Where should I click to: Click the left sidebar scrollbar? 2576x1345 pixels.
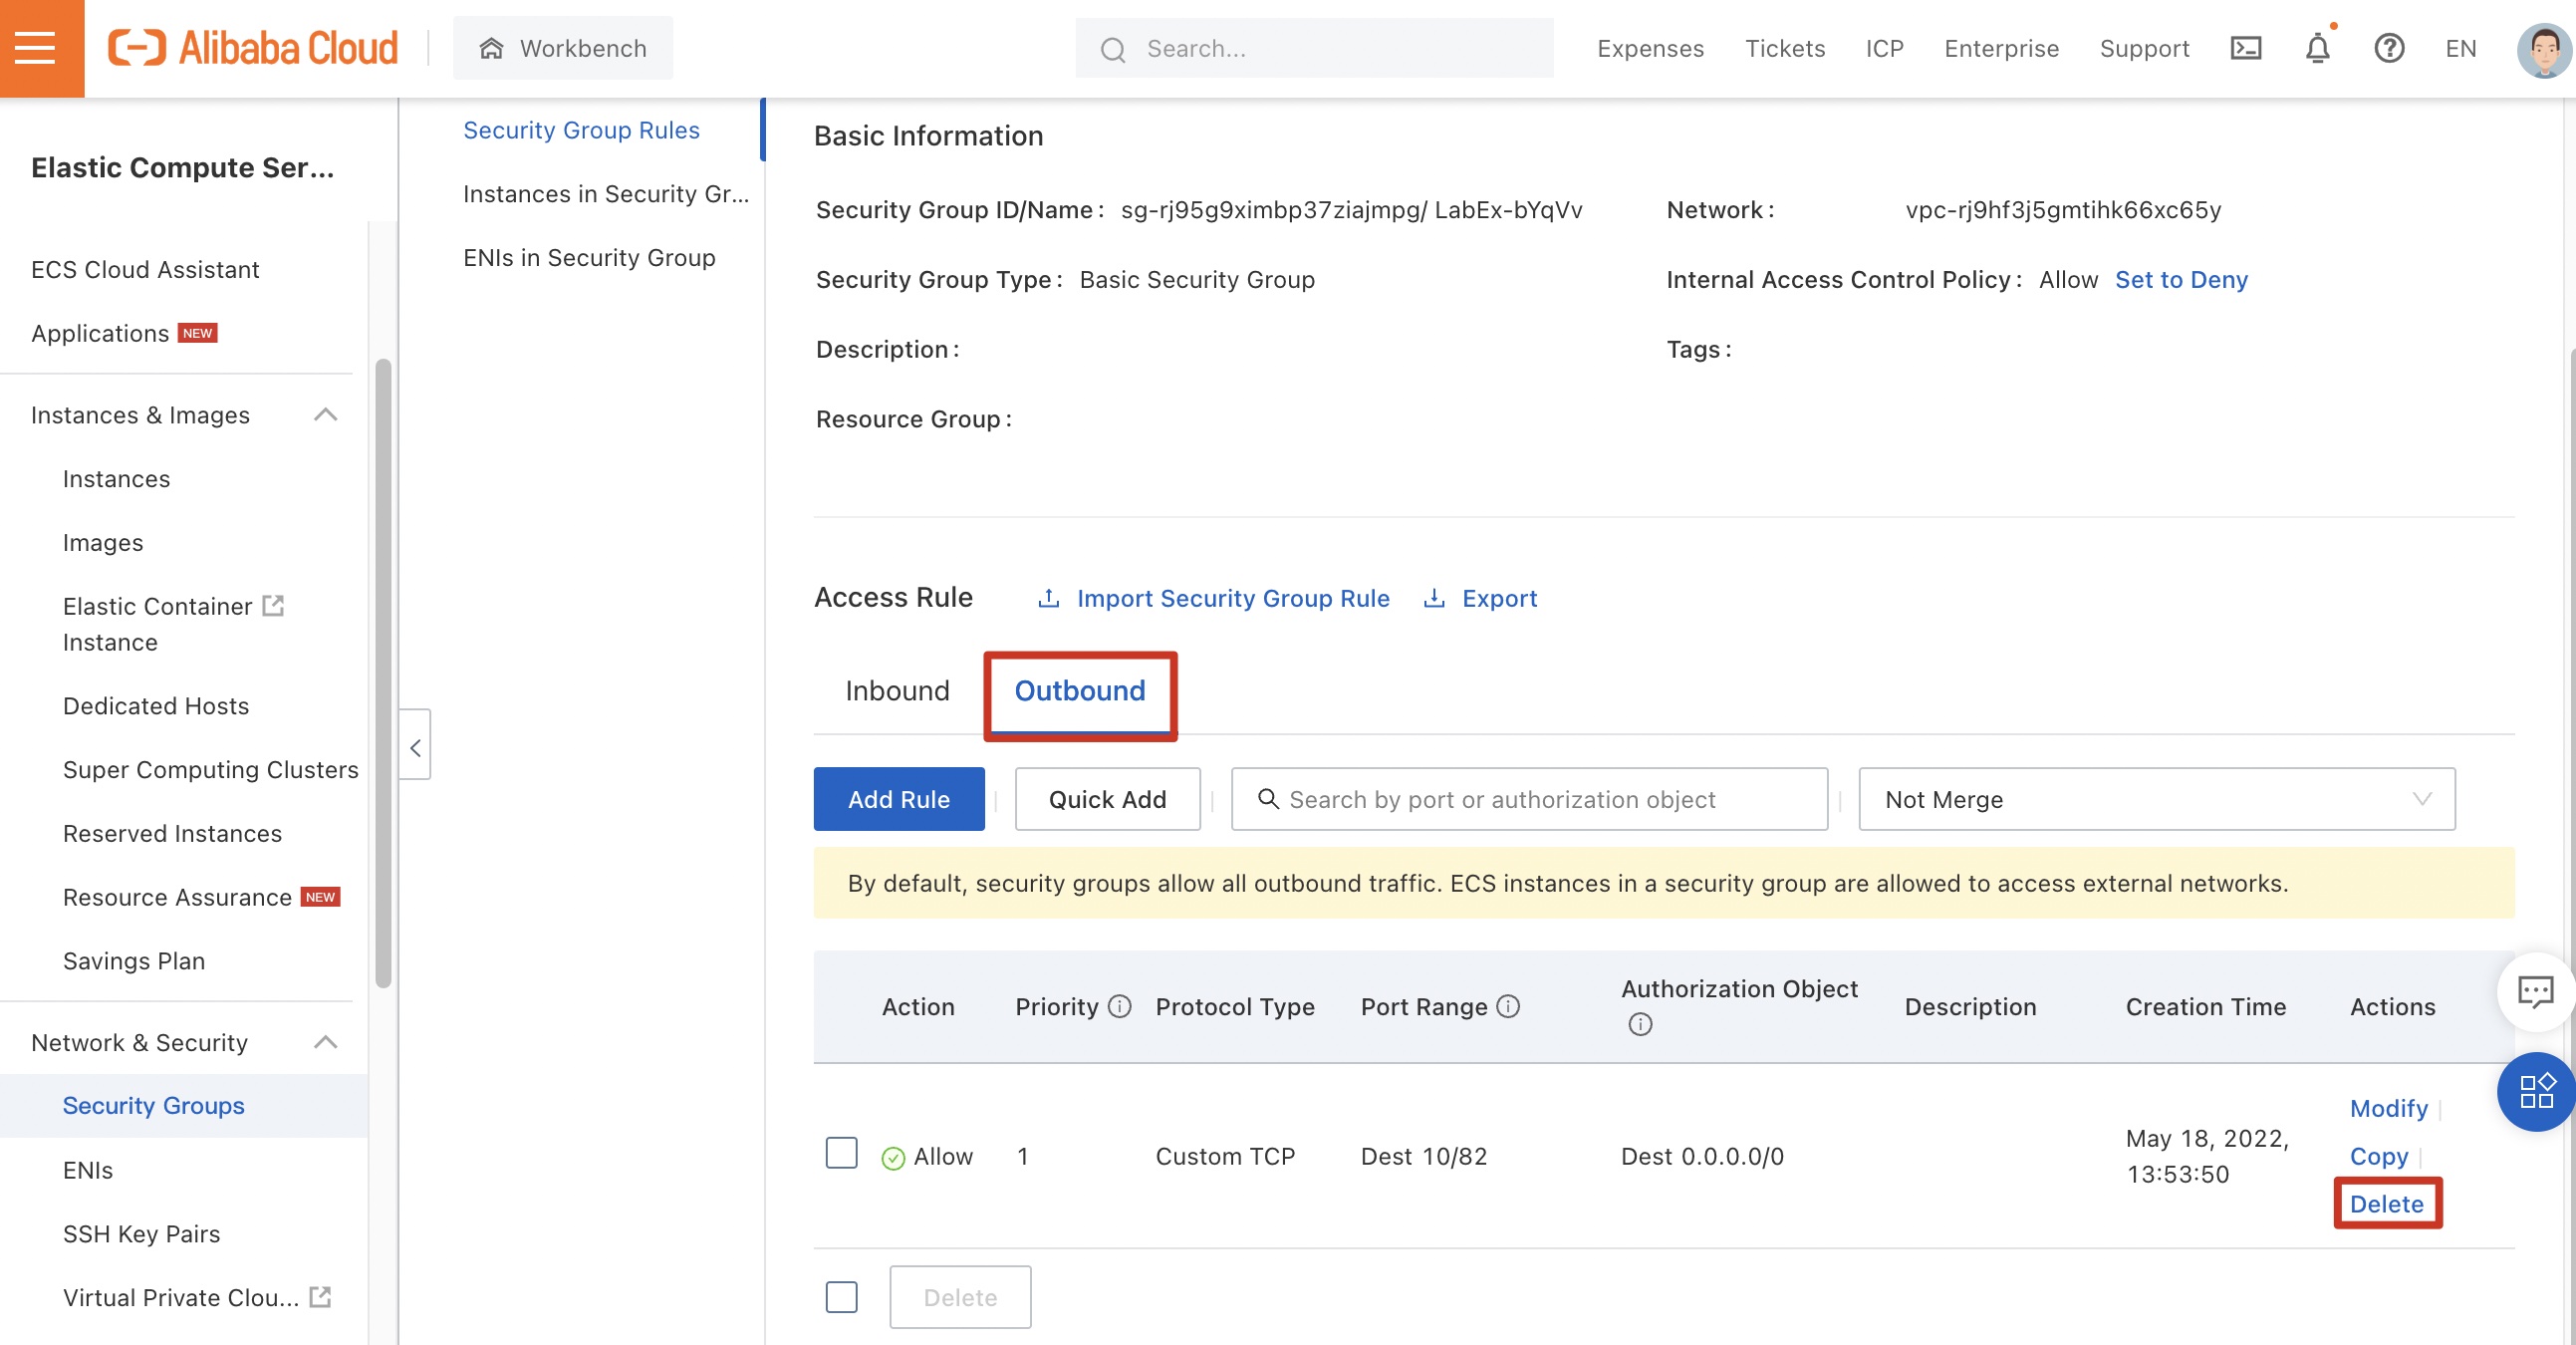point(383,672)
